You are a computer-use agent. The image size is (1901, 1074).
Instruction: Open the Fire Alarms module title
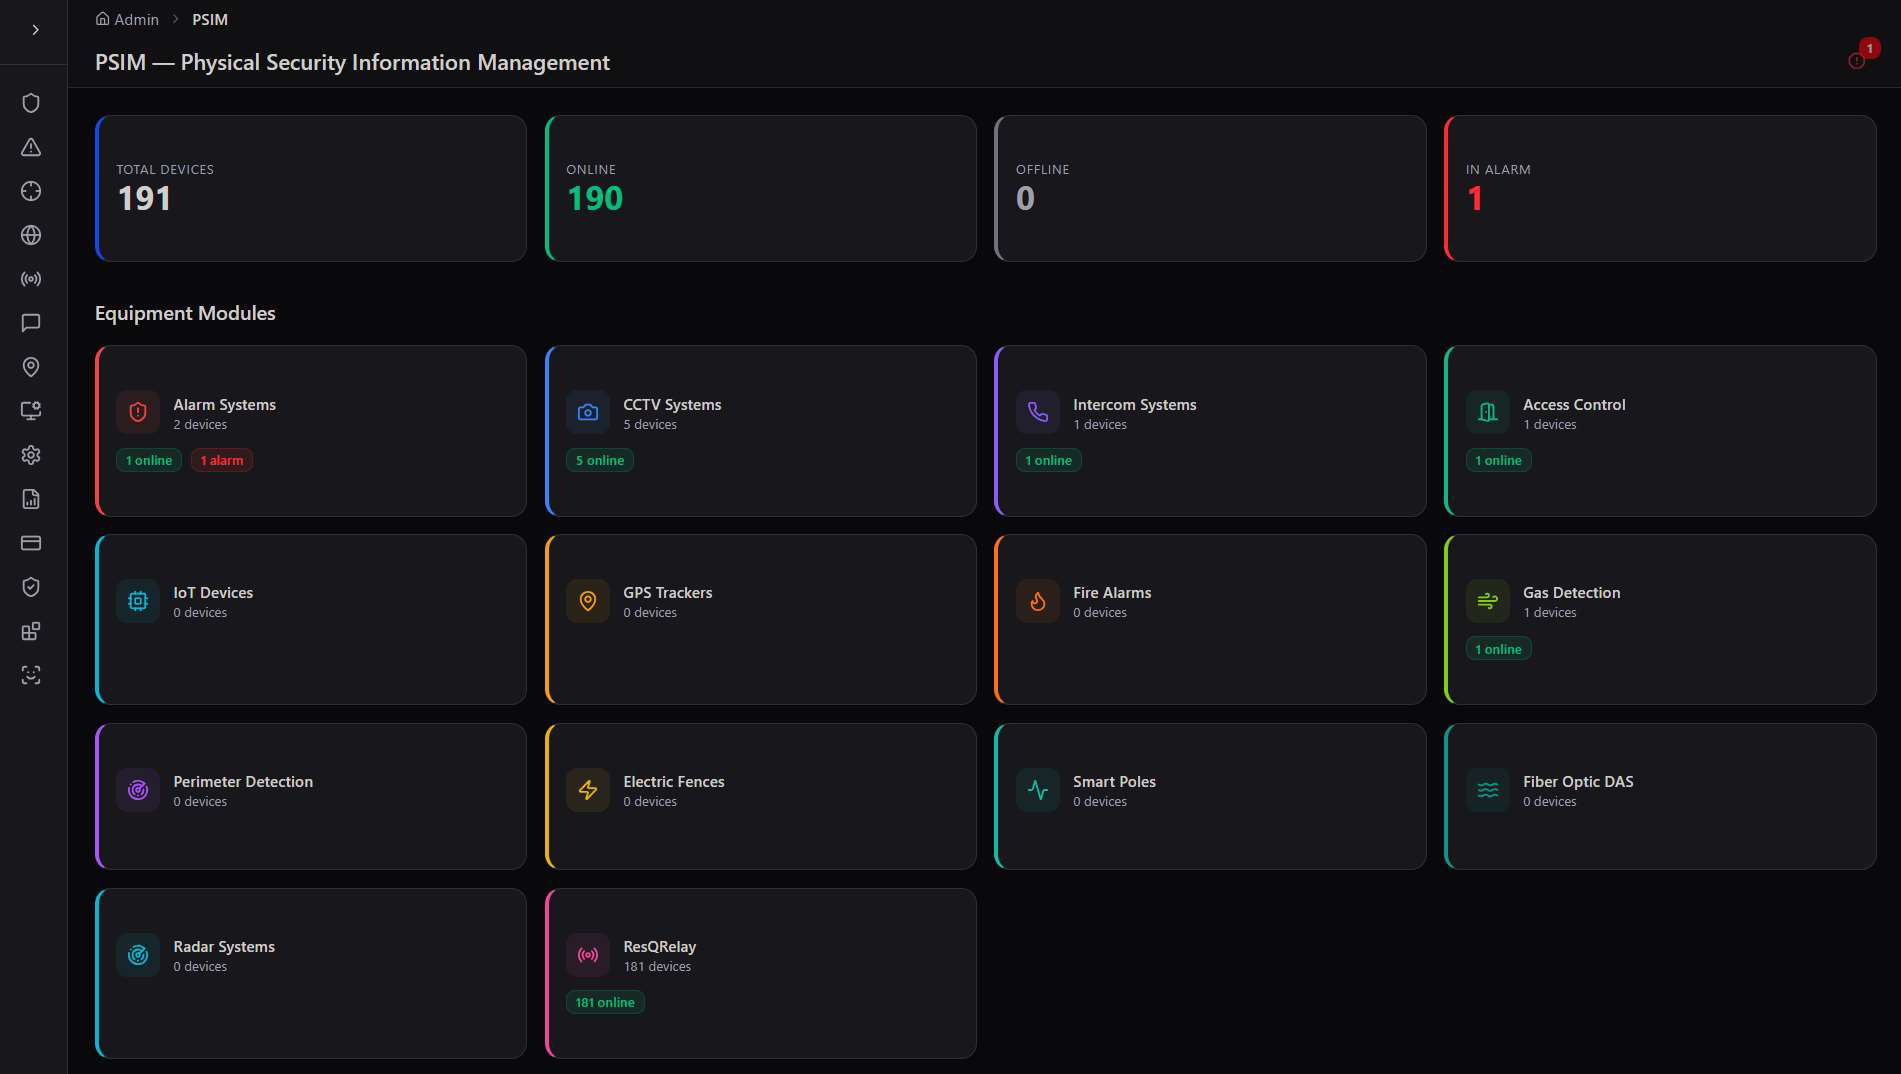[x=1112, y=592]
